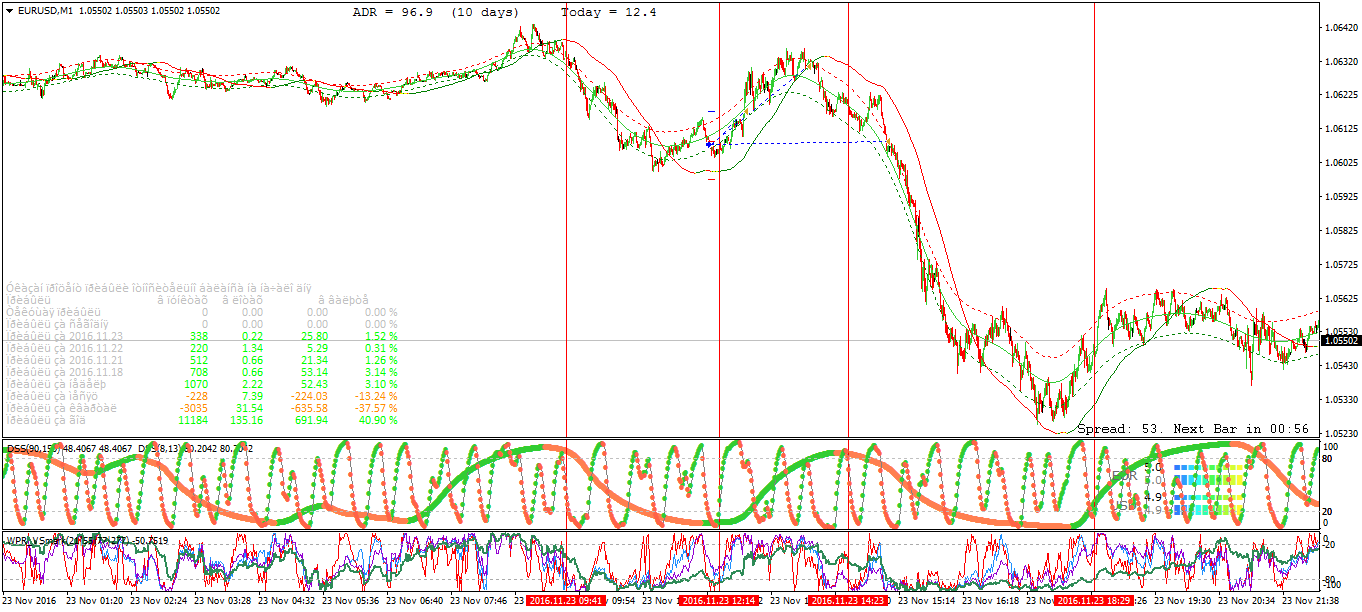Select the blue trade entry arrow marker
Image resolution: width=1362 pixels, height=612 pixels.
click(709, 144)
